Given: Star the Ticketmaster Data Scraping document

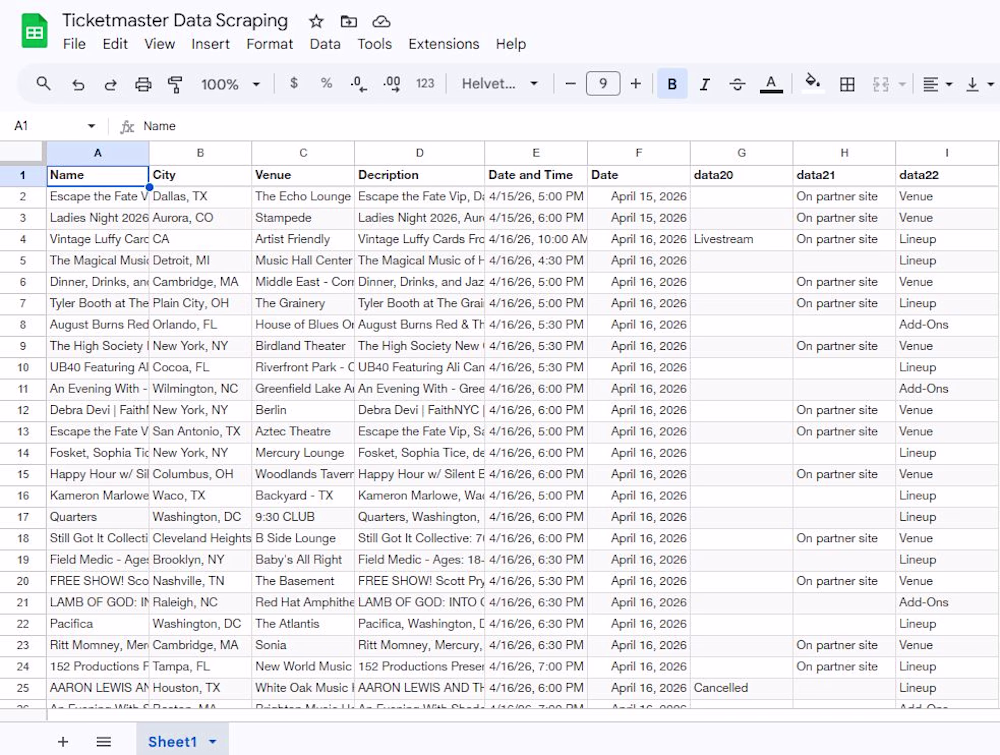Looking at the screenshot, I should [x=316, y=22].
